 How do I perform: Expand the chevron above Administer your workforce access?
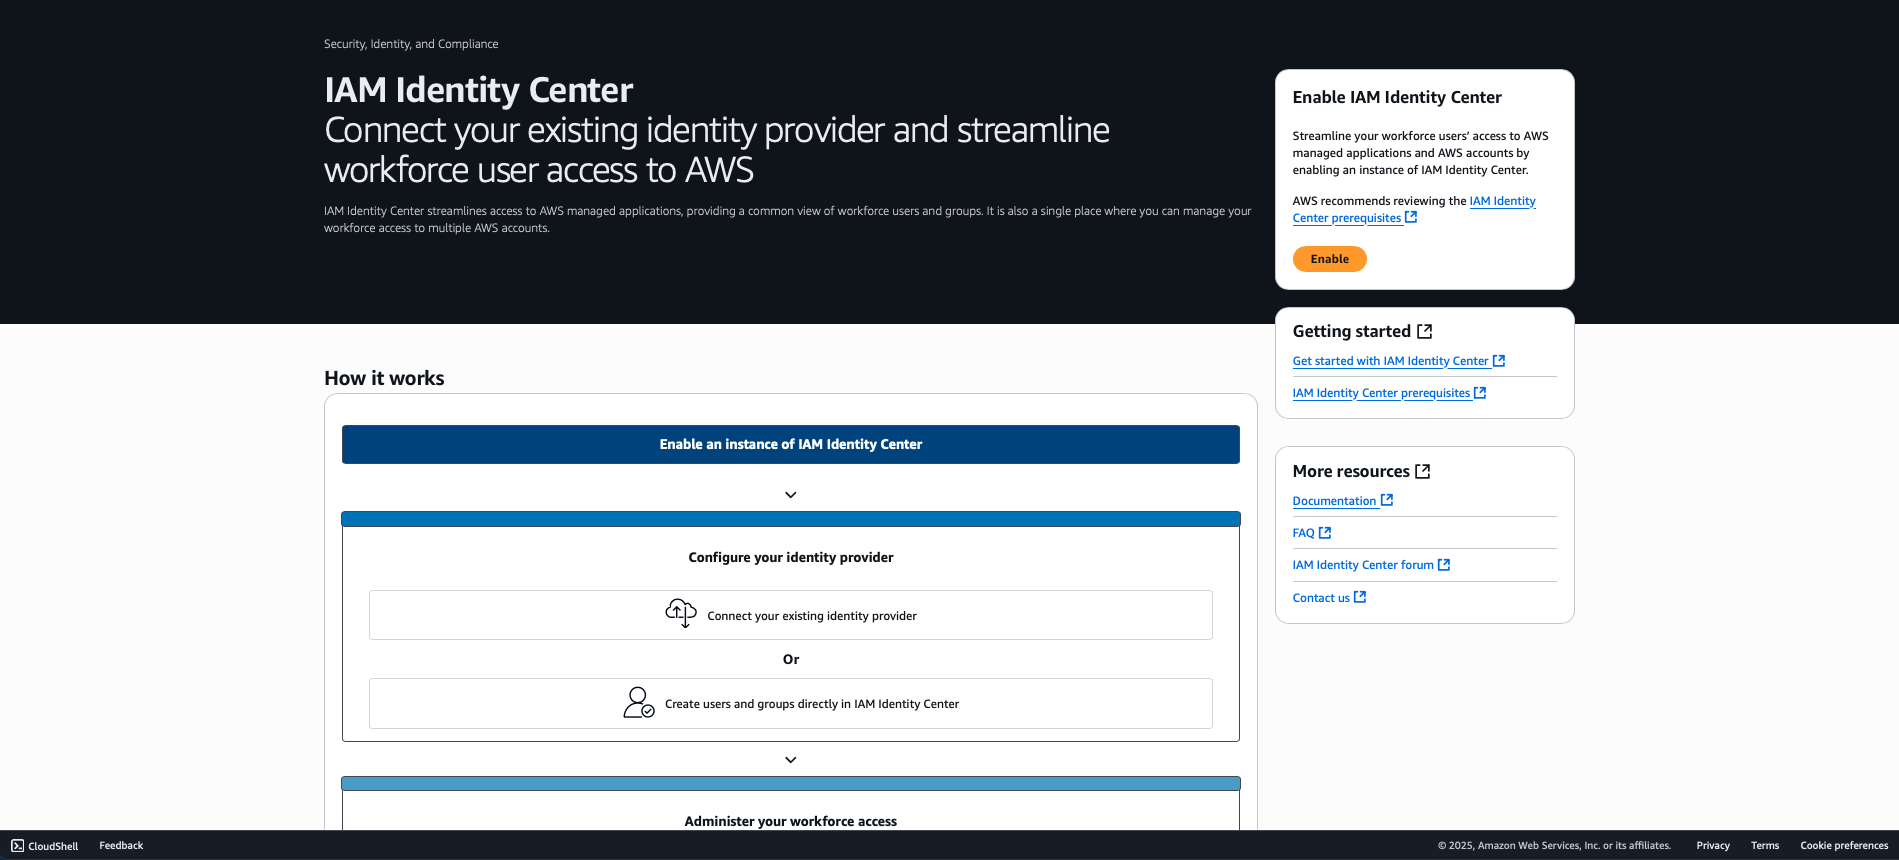(x=790, y=759)
